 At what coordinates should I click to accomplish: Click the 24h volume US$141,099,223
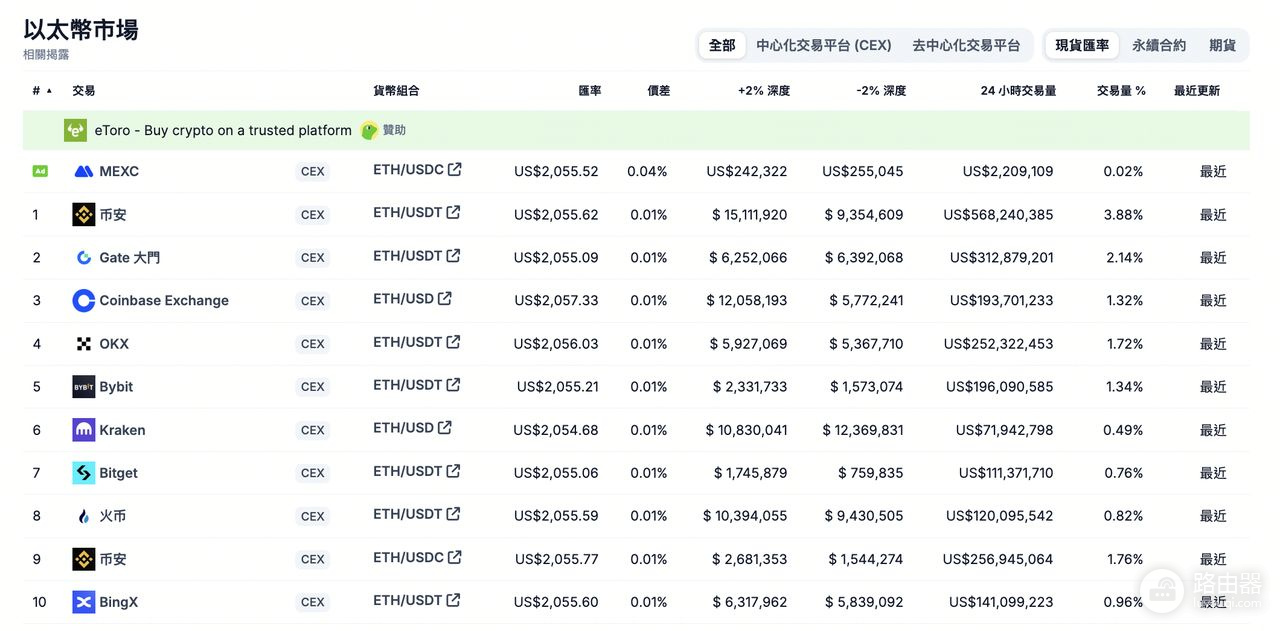pyautogui.click(x=1001, y=602)
